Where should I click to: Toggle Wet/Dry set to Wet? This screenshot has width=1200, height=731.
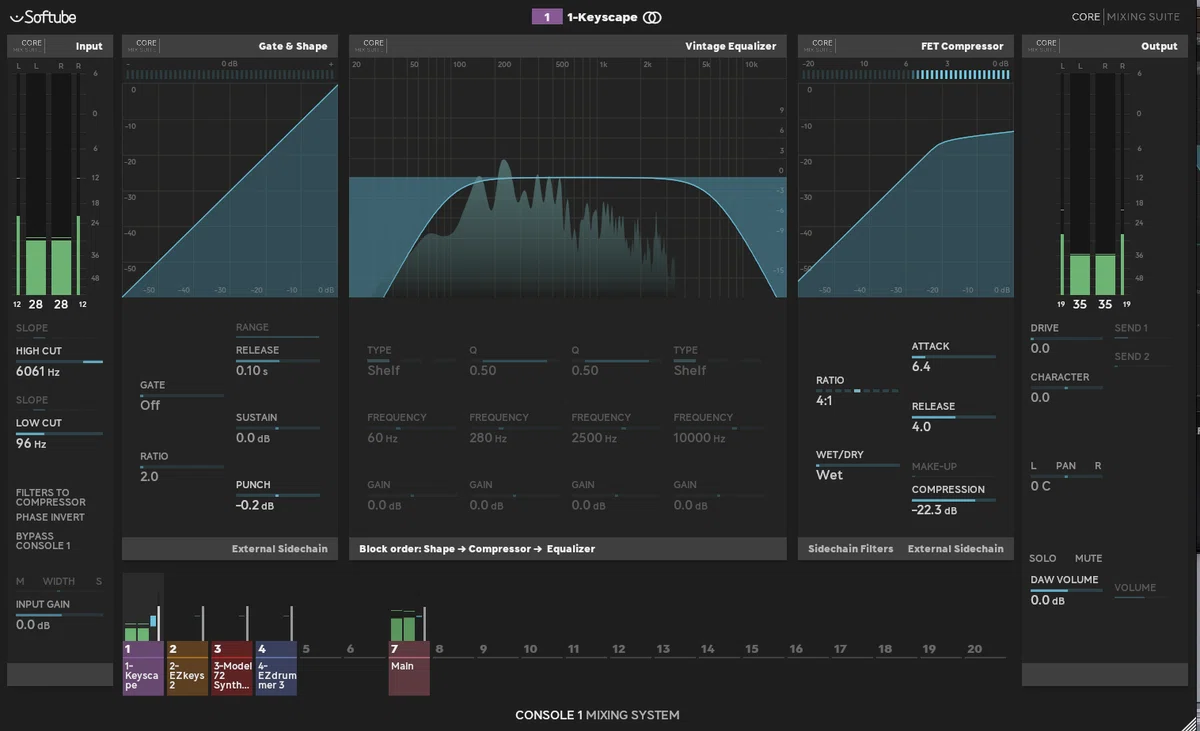tap(829, 475)
